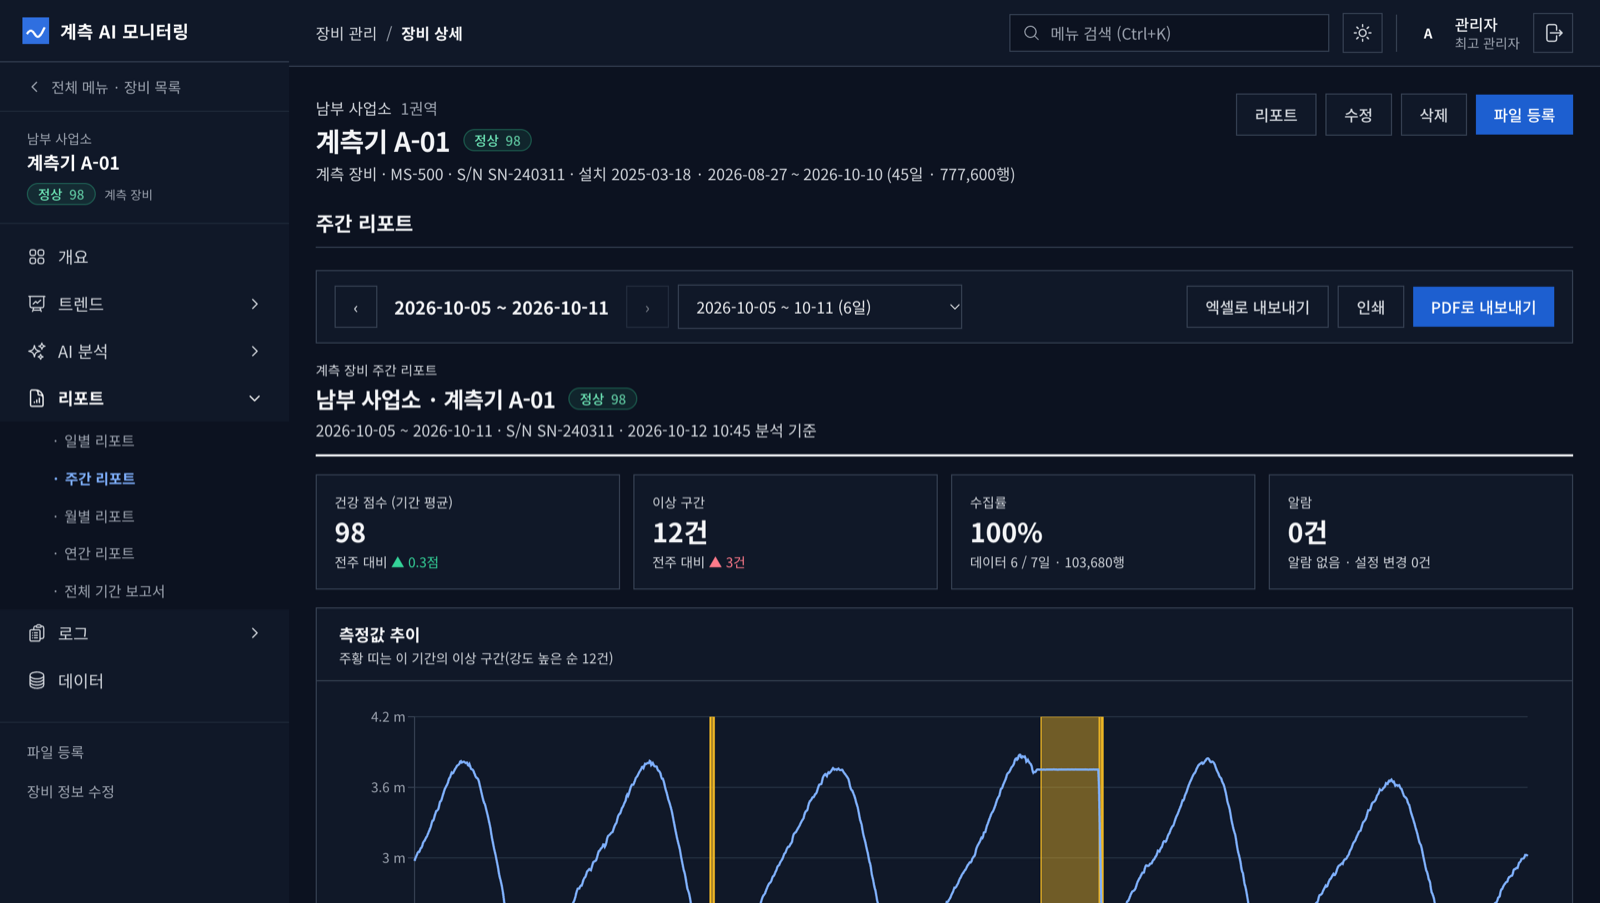Viewport: 1600px width, 903px height.
Task: Expand the AI 분석 submenu chevron
Action: [254, 351]
